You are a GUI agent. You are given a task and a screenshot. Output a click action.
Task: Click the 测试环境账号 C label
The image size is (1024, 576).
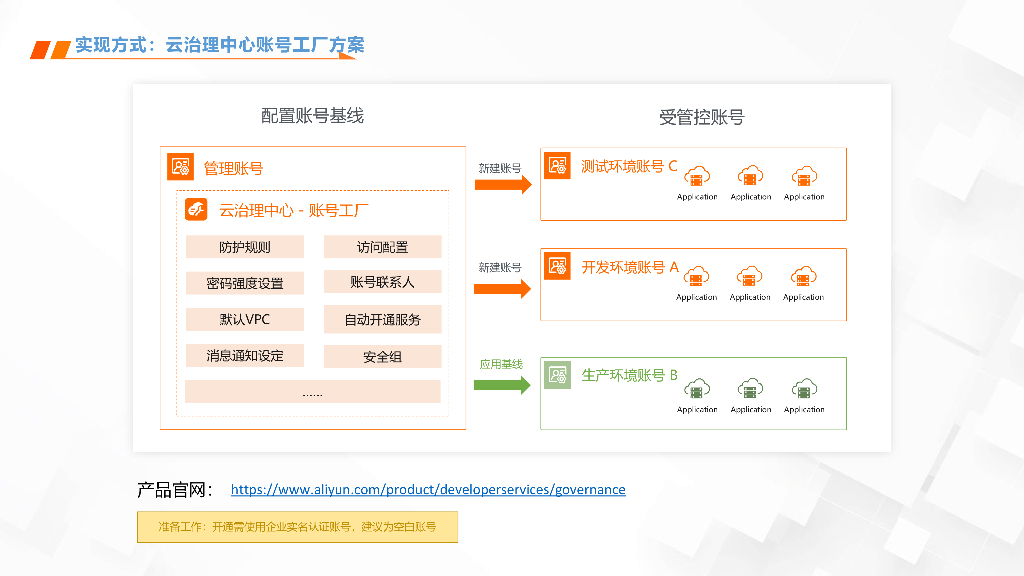coord(629,166)
